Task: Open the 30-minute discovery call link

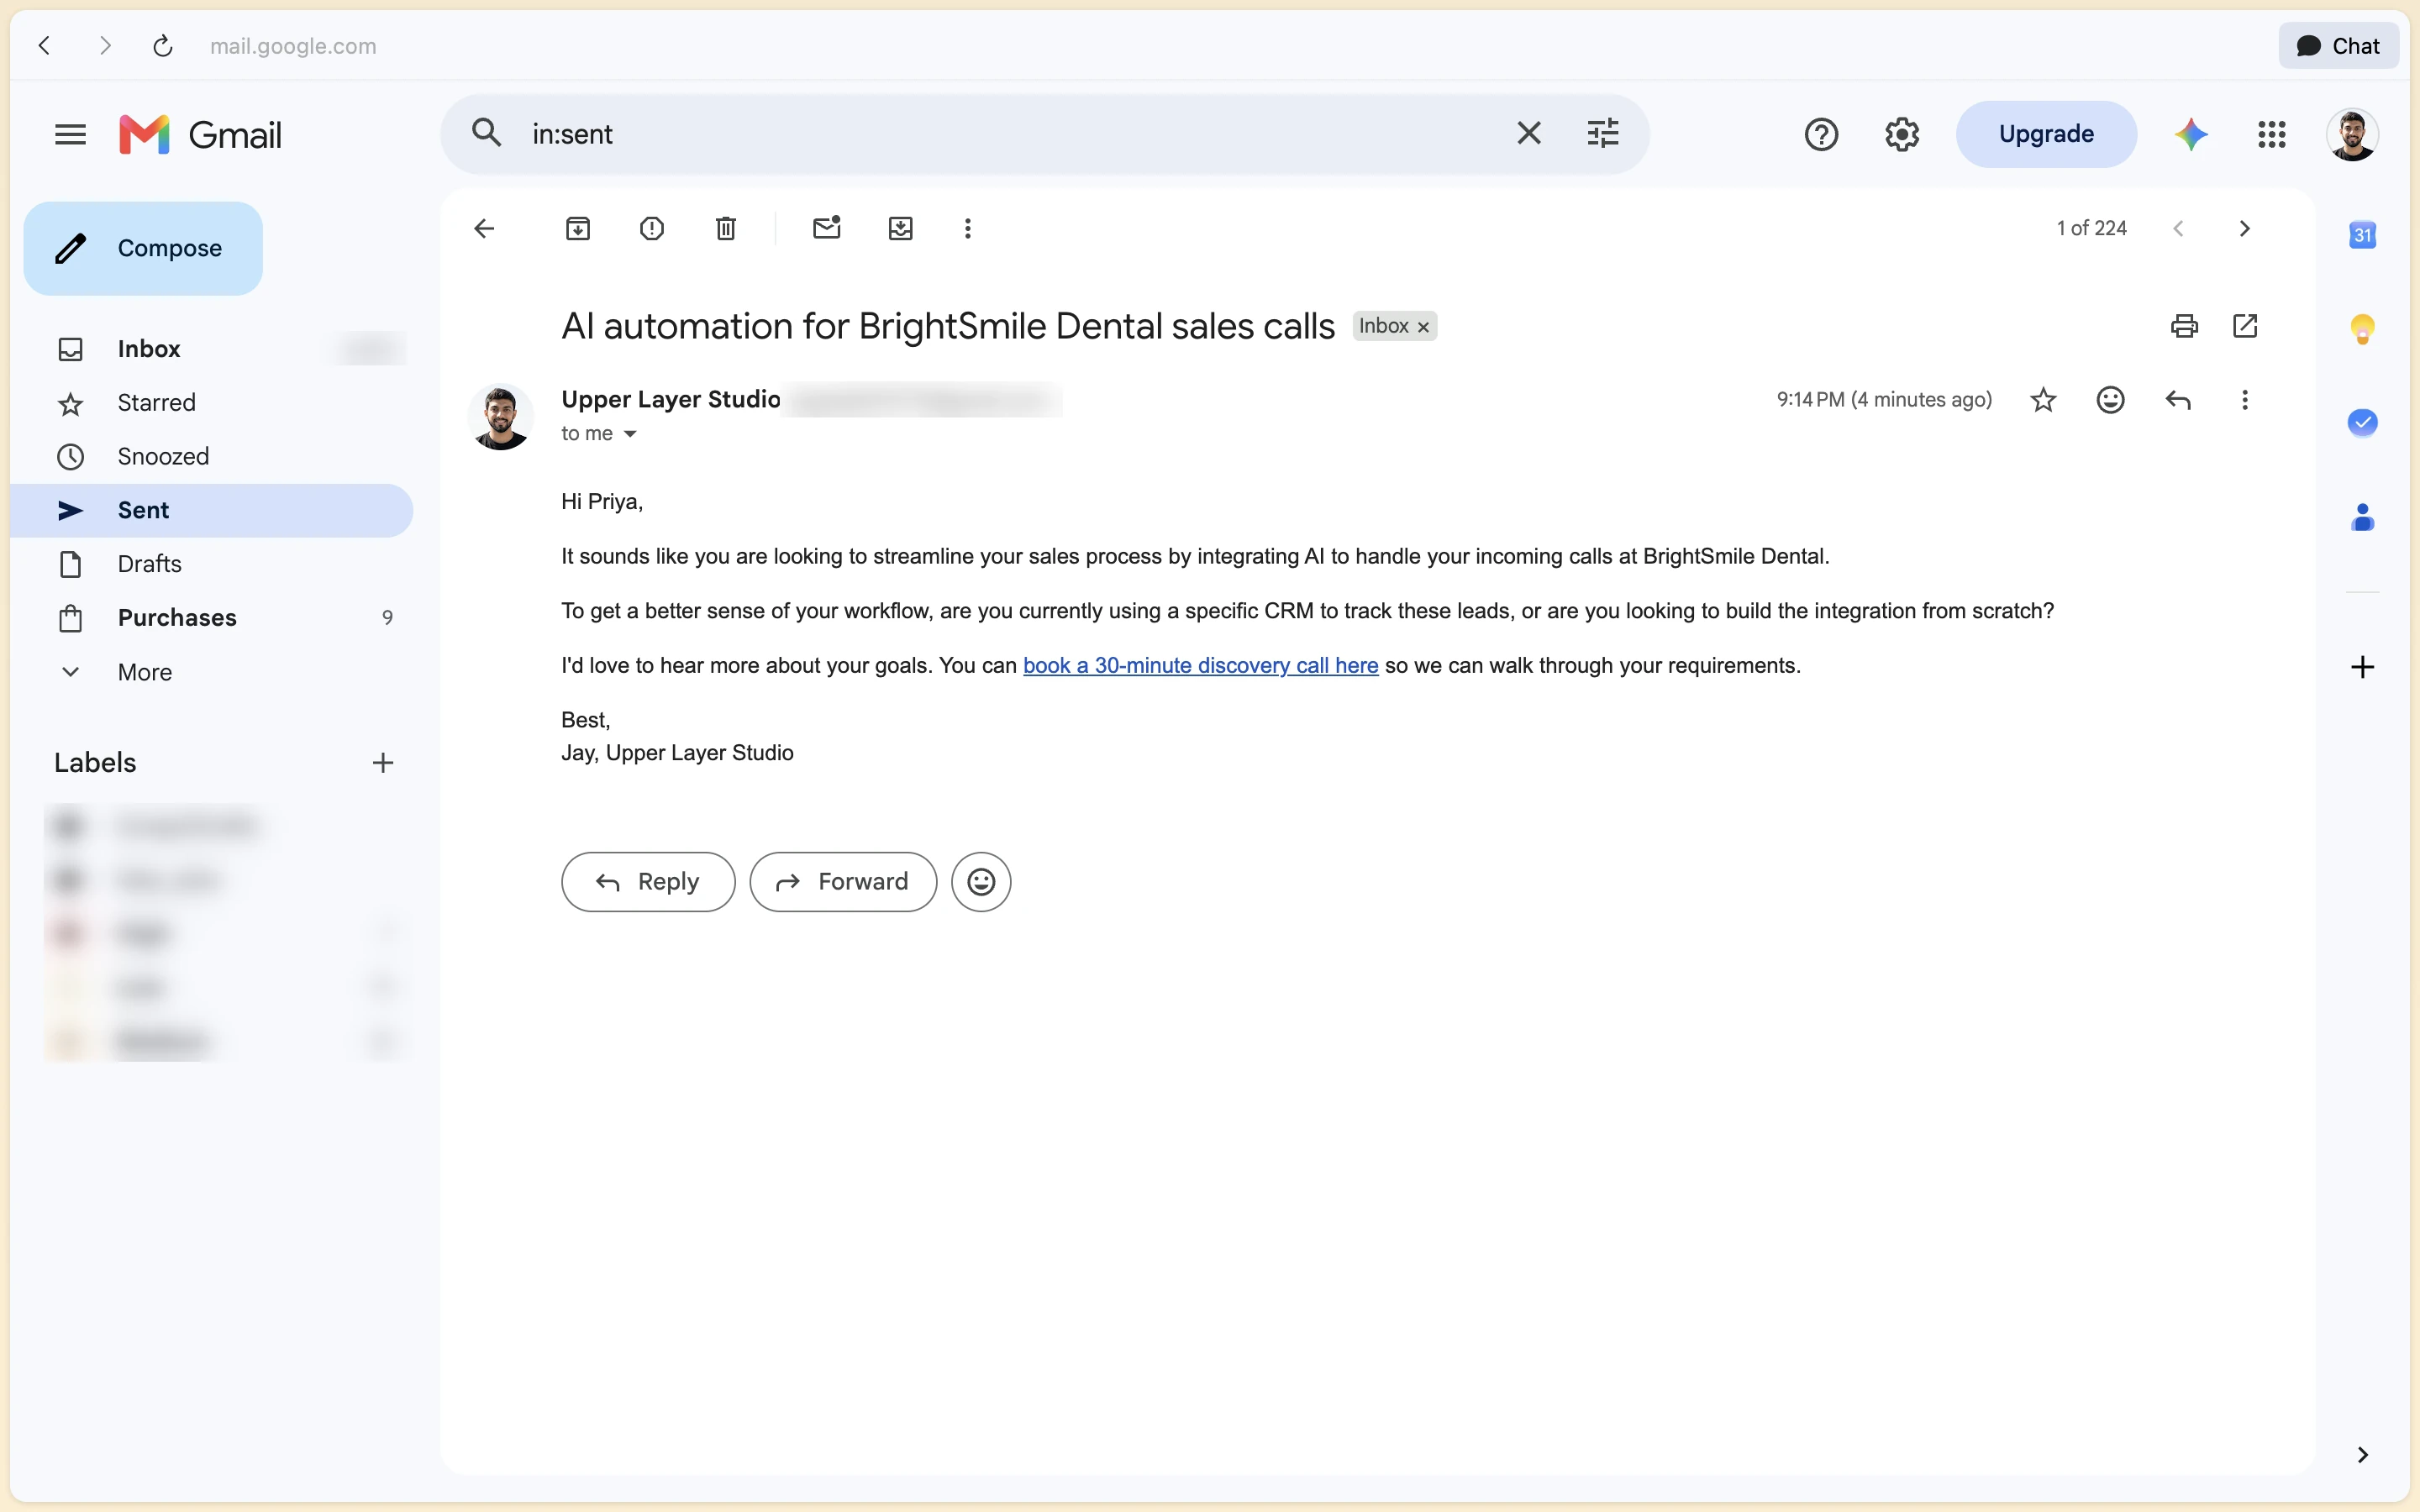Action: [x=1201, y=666]
